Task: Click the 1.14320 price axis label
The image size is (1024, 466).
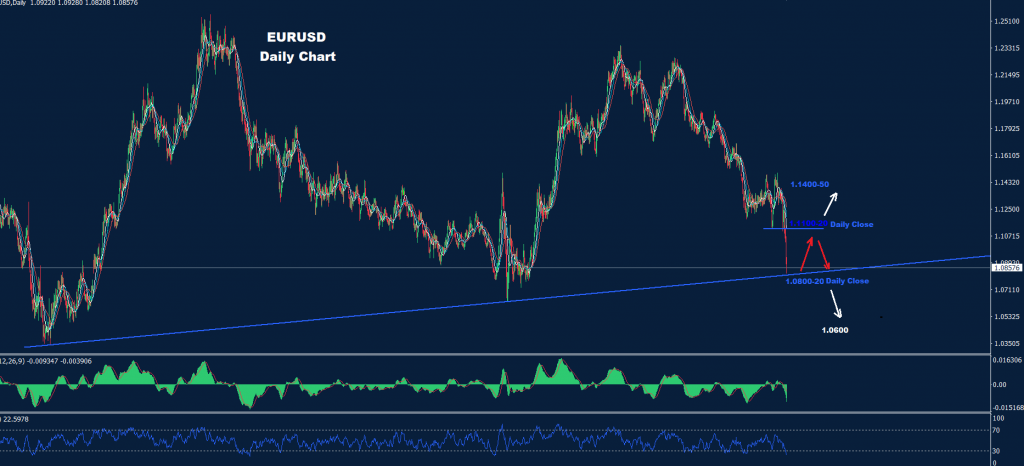Action: [x=1007, y=182]
